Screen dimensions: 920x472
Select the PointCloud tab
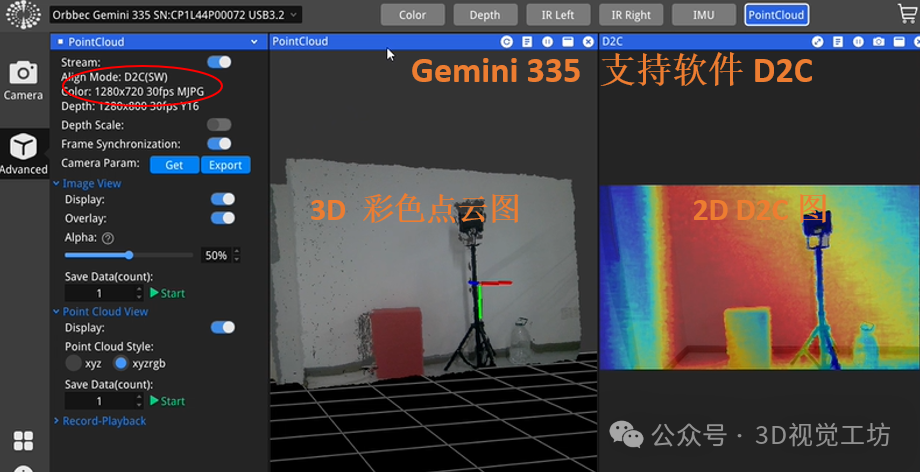click(776, 15)
